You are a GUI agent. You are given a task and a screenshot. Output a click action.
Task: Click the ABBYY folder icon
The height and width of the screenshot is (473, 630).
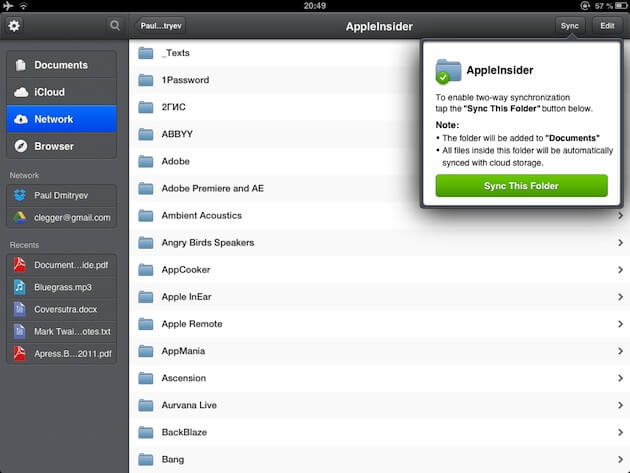[x=146, y=134]
